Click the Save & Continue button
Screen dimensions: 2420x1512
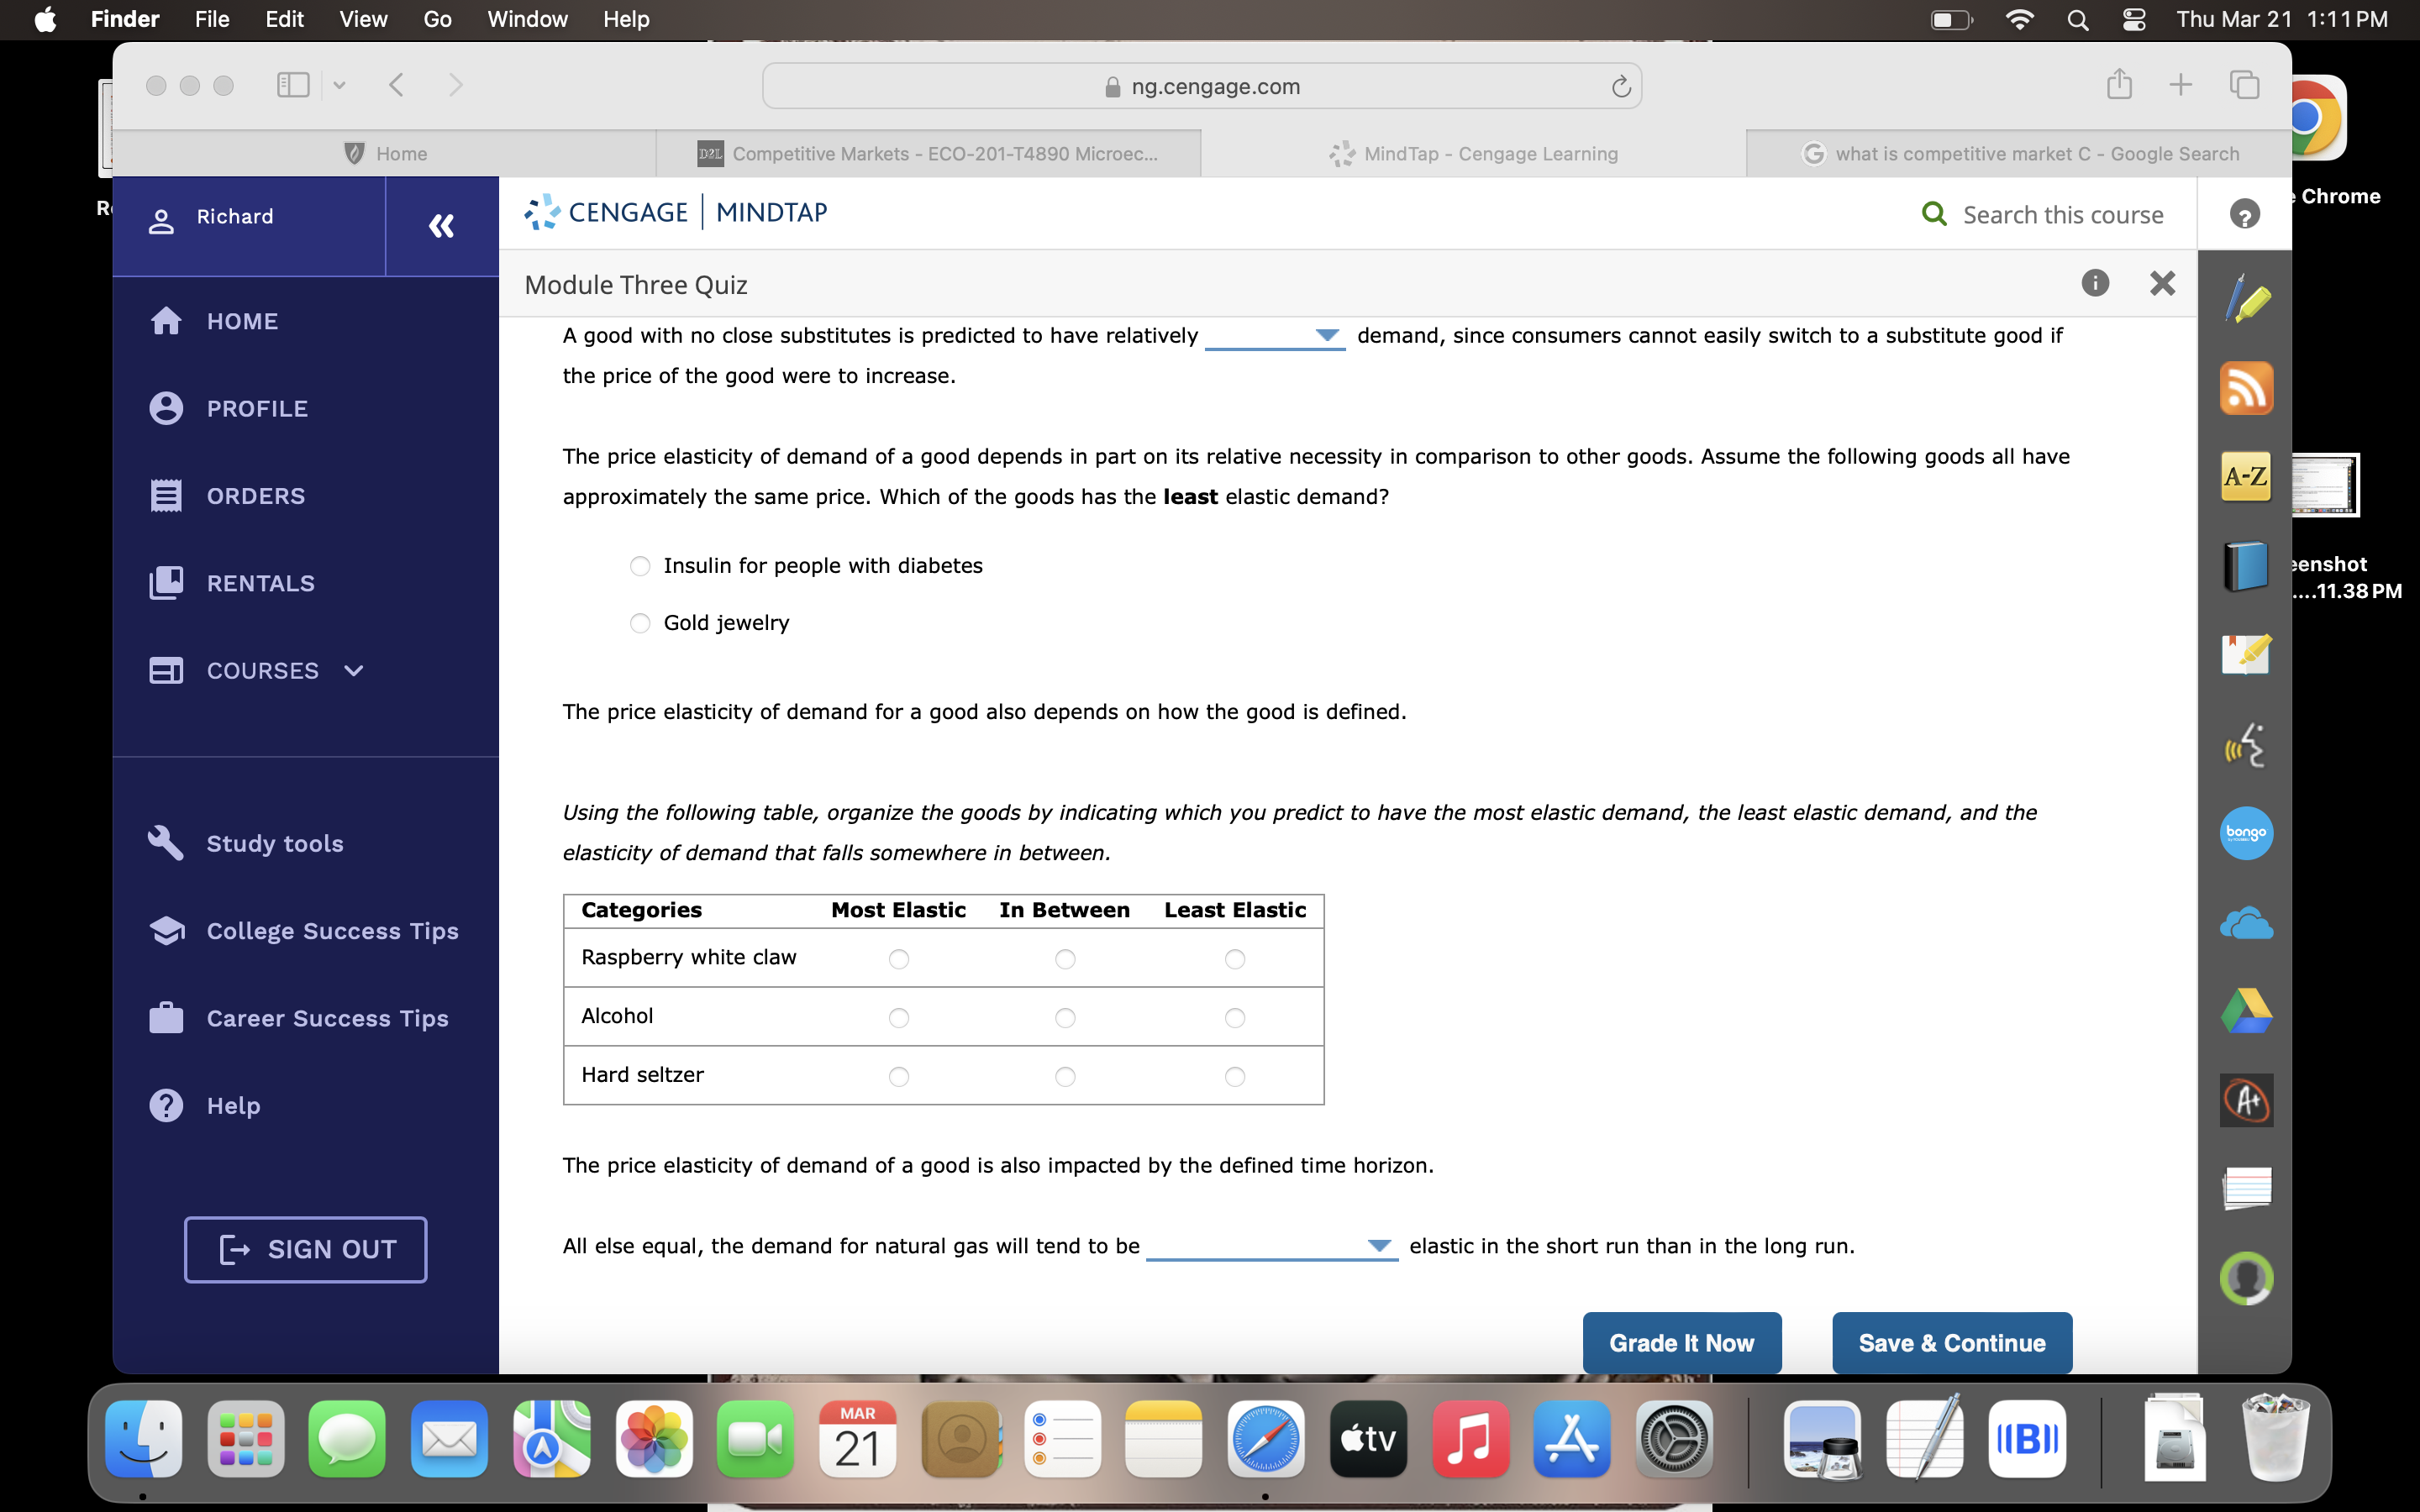pyautogui.click(x=1951, y=1343)
